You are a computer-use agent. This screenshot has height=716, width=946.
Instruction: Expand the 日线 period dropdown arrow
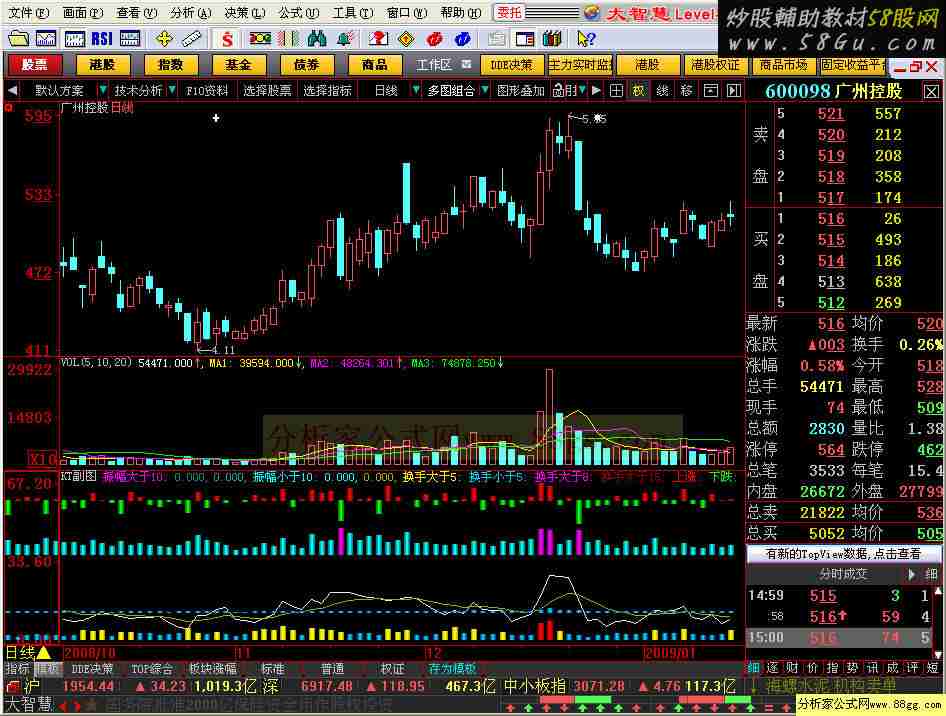coord(415,90)
